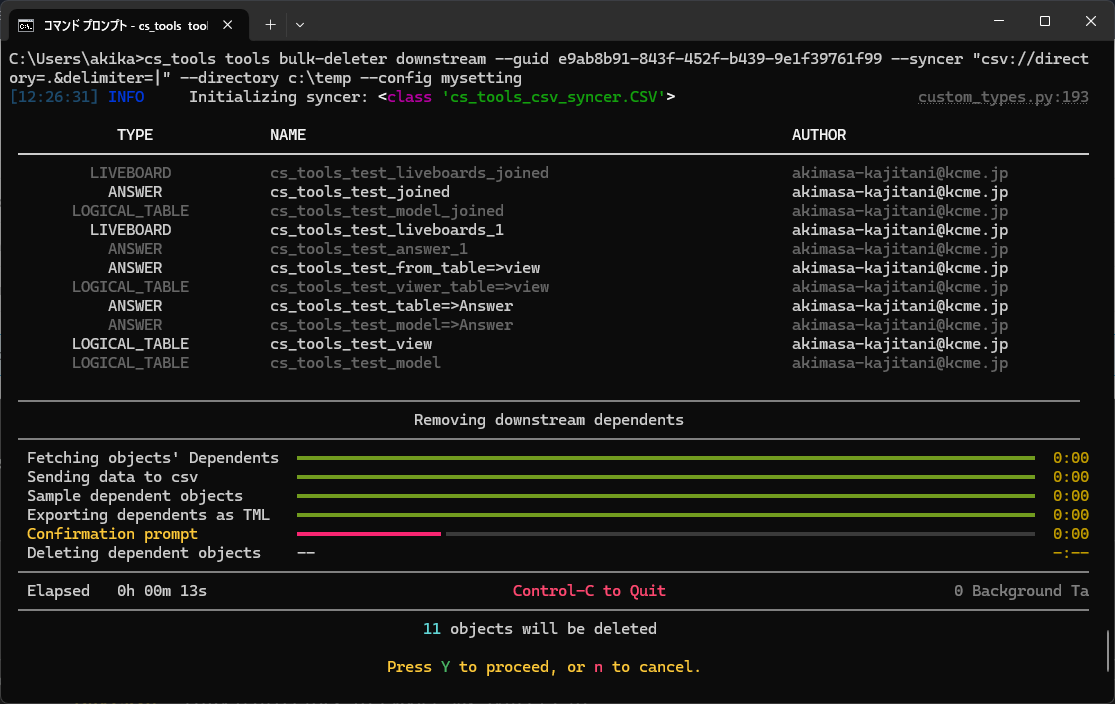Click the vertical scrollbar thumb
The width and height of the screenshot is (1115, 704).
click(1107, 650)
